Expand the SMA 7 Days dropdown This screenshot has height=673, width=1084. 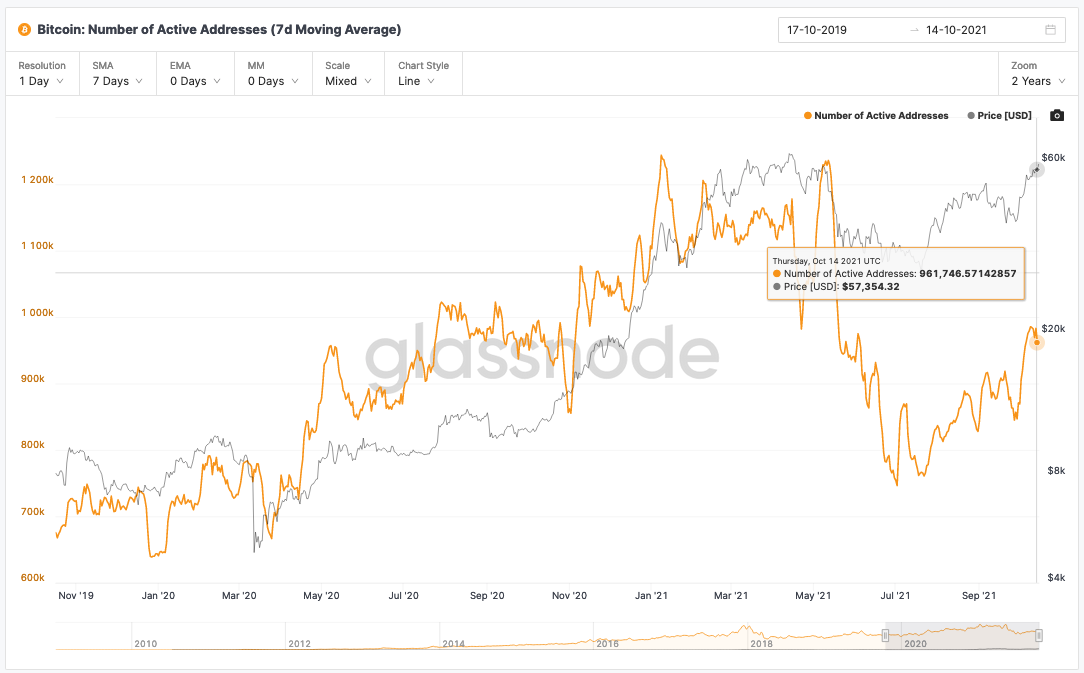tap(117, 74)
